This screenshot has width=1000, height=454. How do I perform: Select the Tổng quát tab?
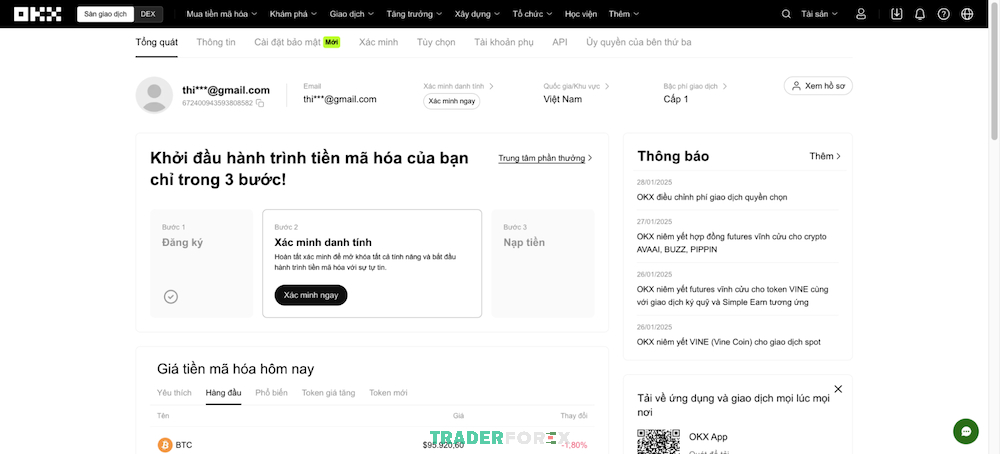156,42
